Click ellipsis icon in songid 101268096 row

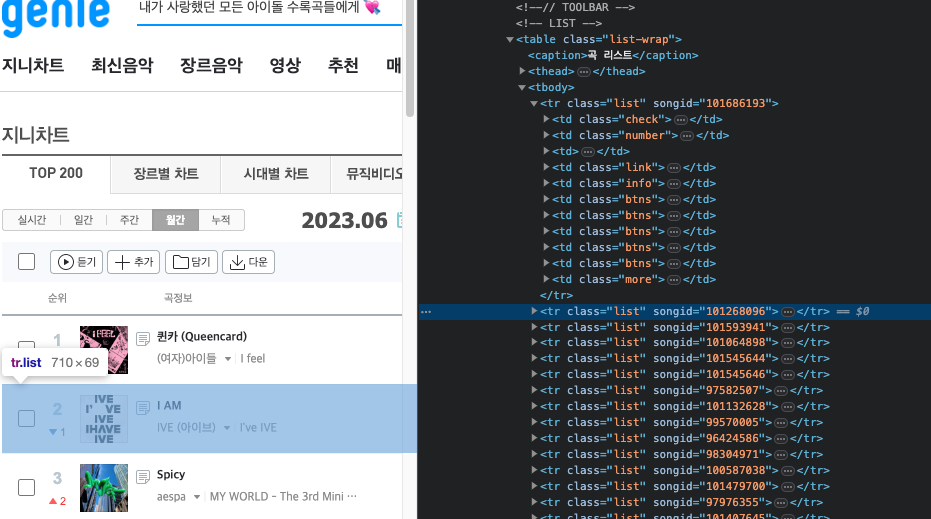[788, 312]
